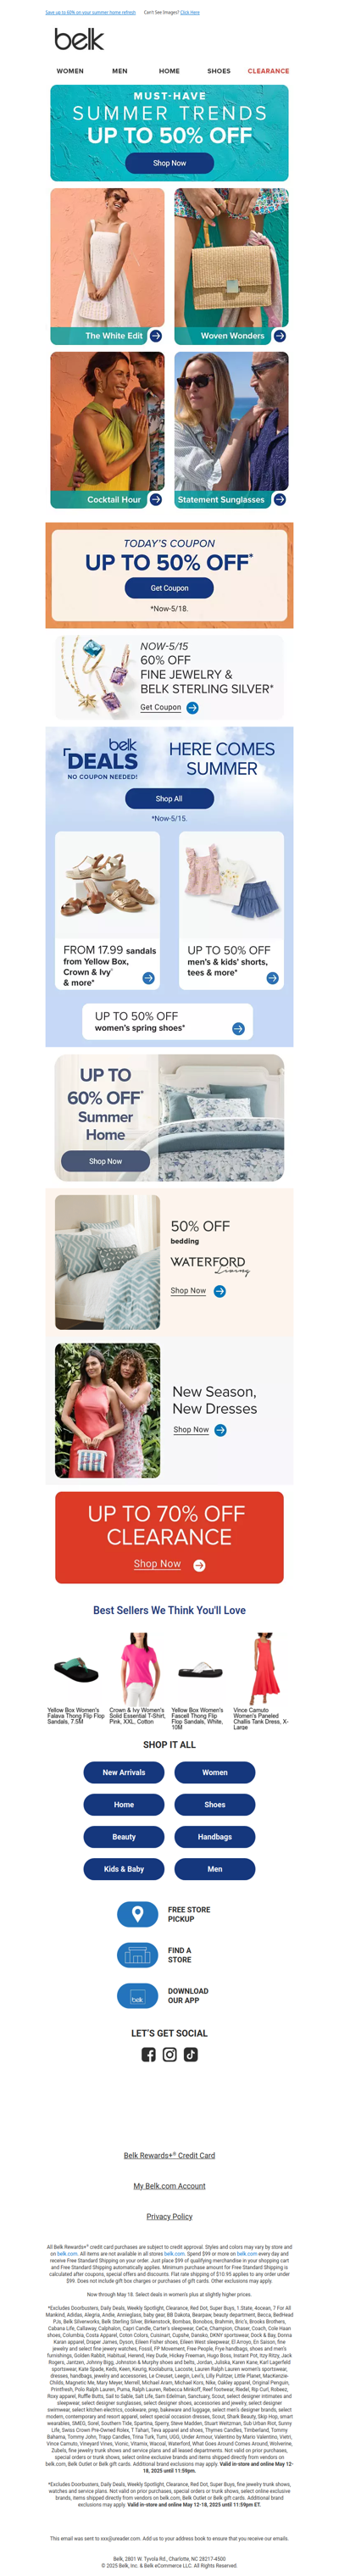The height and width of the screenshot is (2576, 339).
Task: Click the Find a Store icon
Action: [x=138, y=1955]
